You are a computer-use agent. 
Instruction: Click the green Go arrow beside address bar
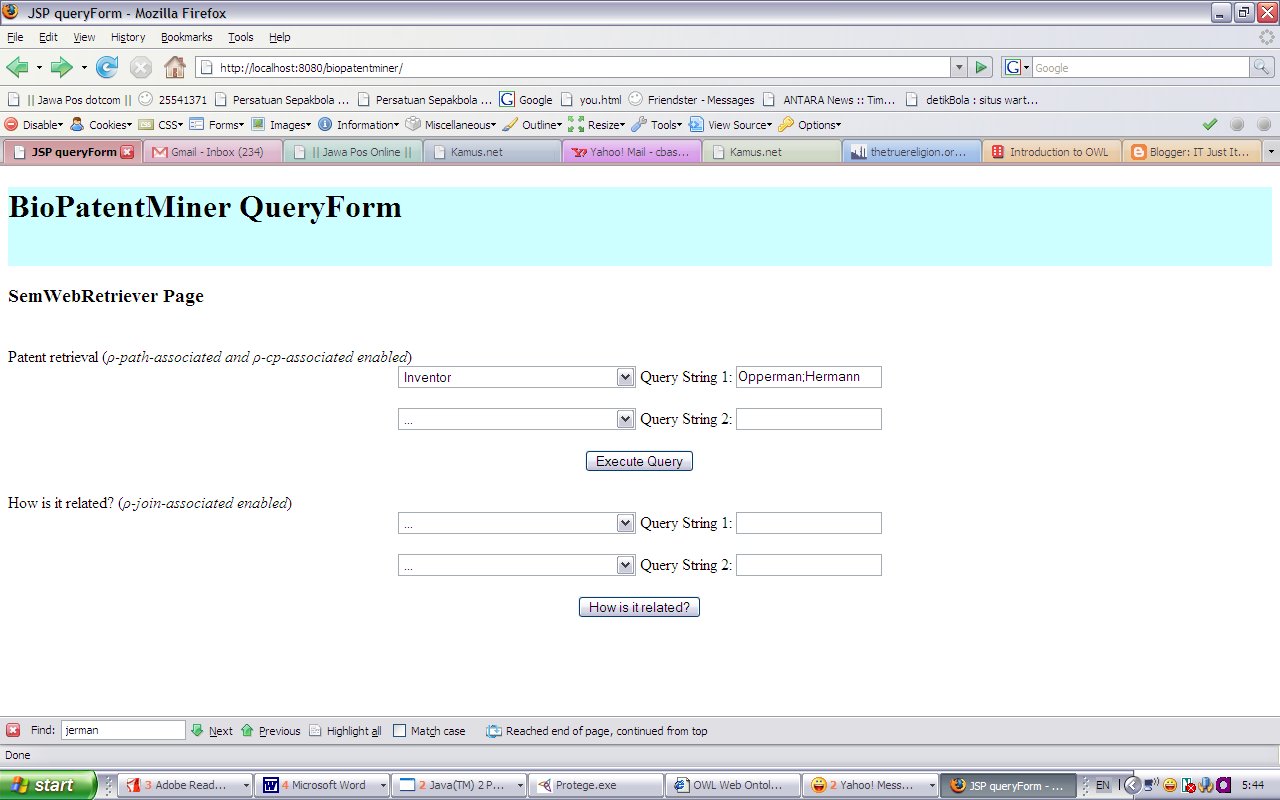click(x=981, y=67)
